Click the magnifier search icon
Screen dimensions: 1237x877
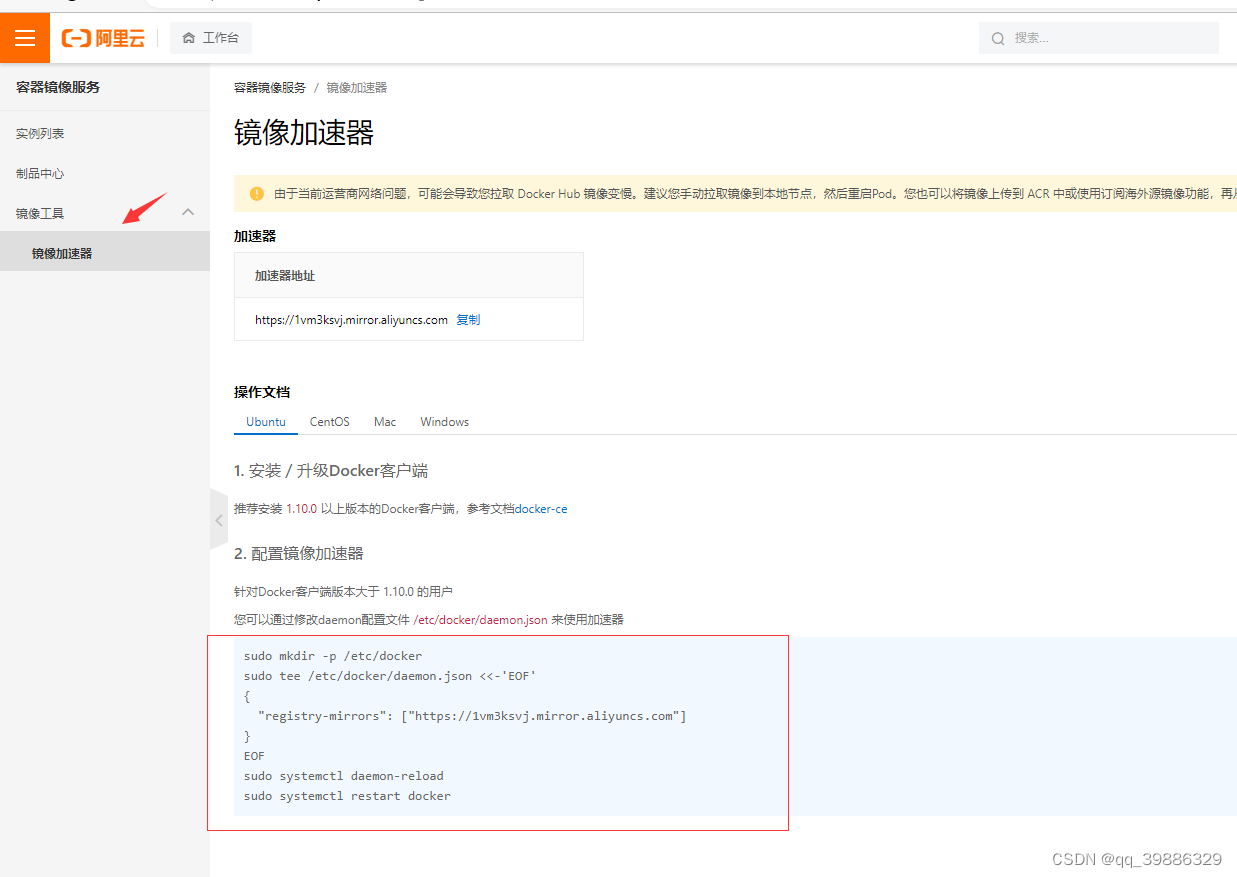[x=998, y=38]
